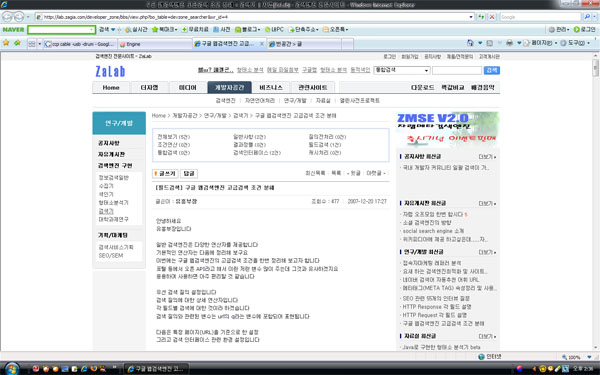Open the Naver toolbar 검색 dropdown arrow
This screenshot has height=375, width=600.
point(113,29)
